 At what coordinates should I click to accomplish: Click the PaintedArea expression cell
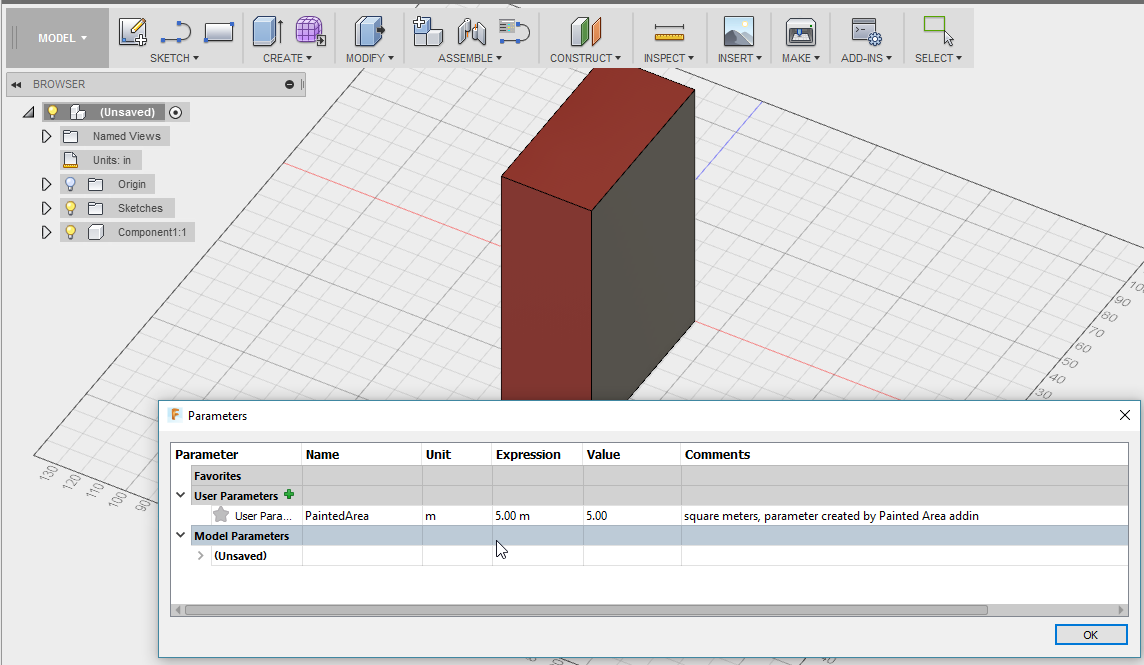click(537, 516)
